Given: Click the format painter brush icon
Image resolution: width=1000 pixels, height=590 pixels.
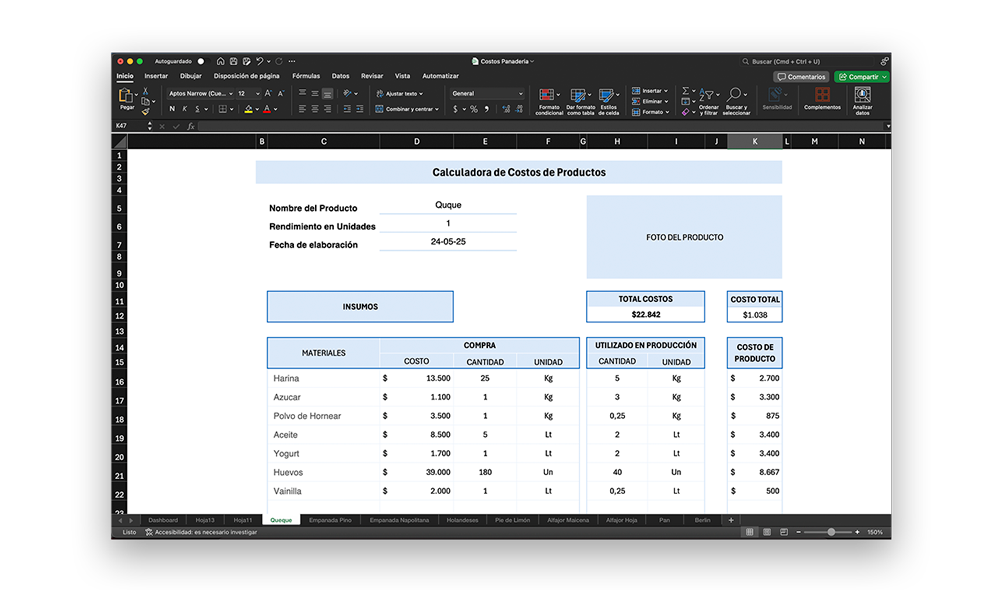Looking at the screenshot, I should (x=145, y=112).
